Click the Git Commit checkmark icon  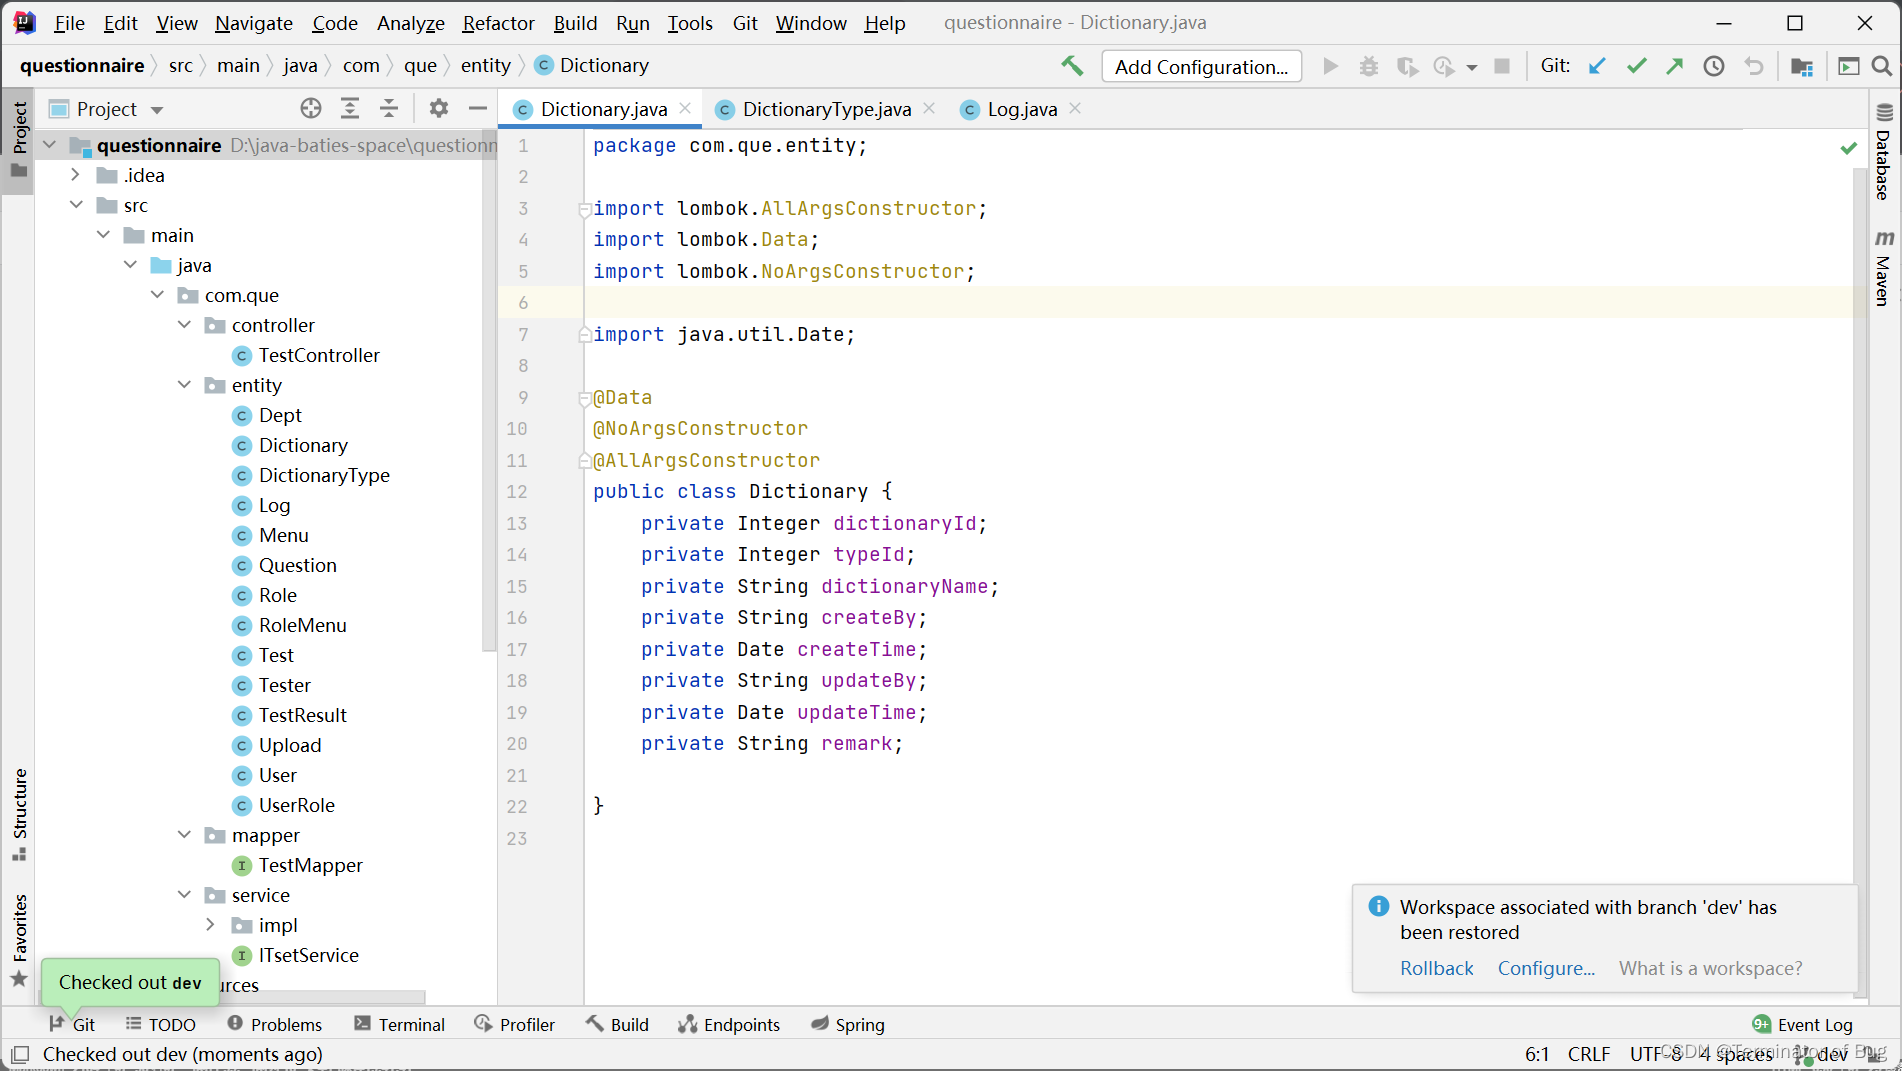1636,66
